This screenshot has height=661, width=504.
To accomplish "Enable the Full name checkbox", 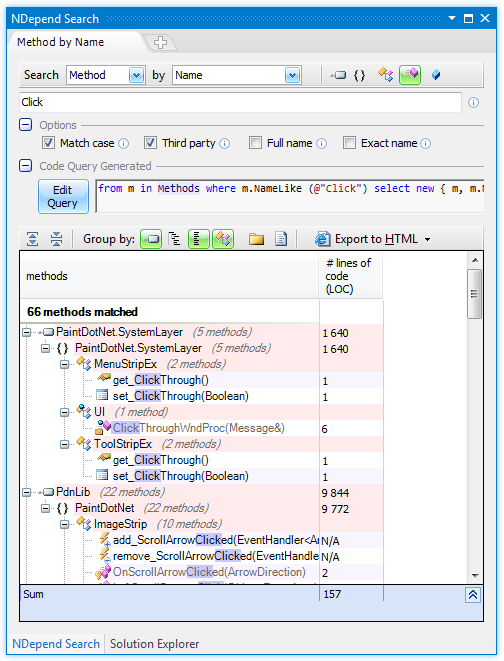I will (255, 143).
